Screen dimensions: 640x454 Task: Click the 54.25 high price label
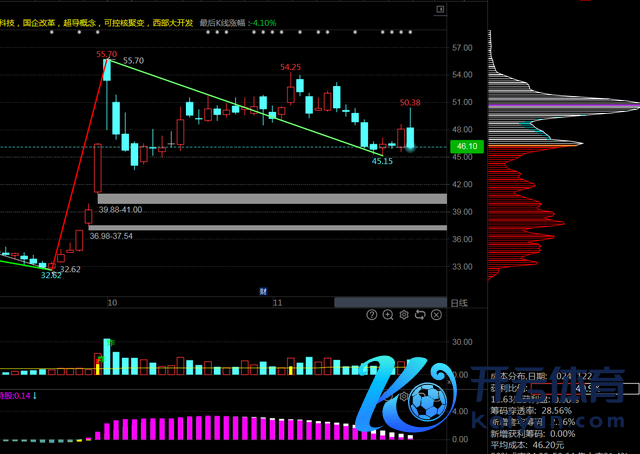tap(290, 67)
